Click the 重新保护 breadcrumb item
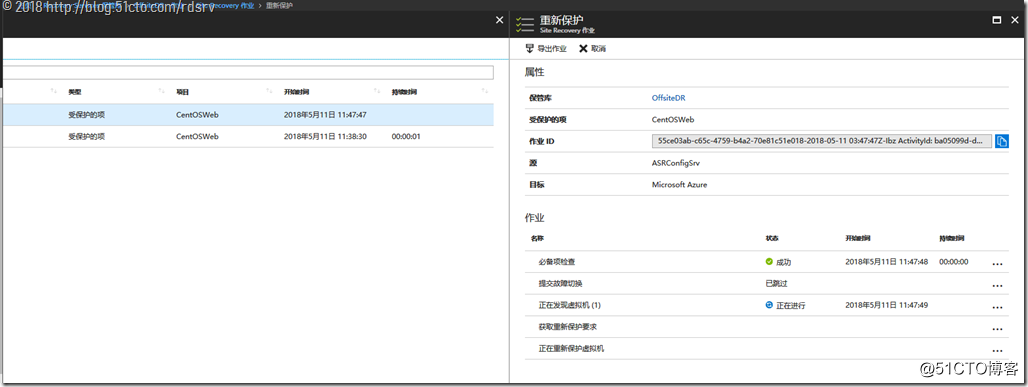Screen dimensions: 1028x387 click(279, 5)
